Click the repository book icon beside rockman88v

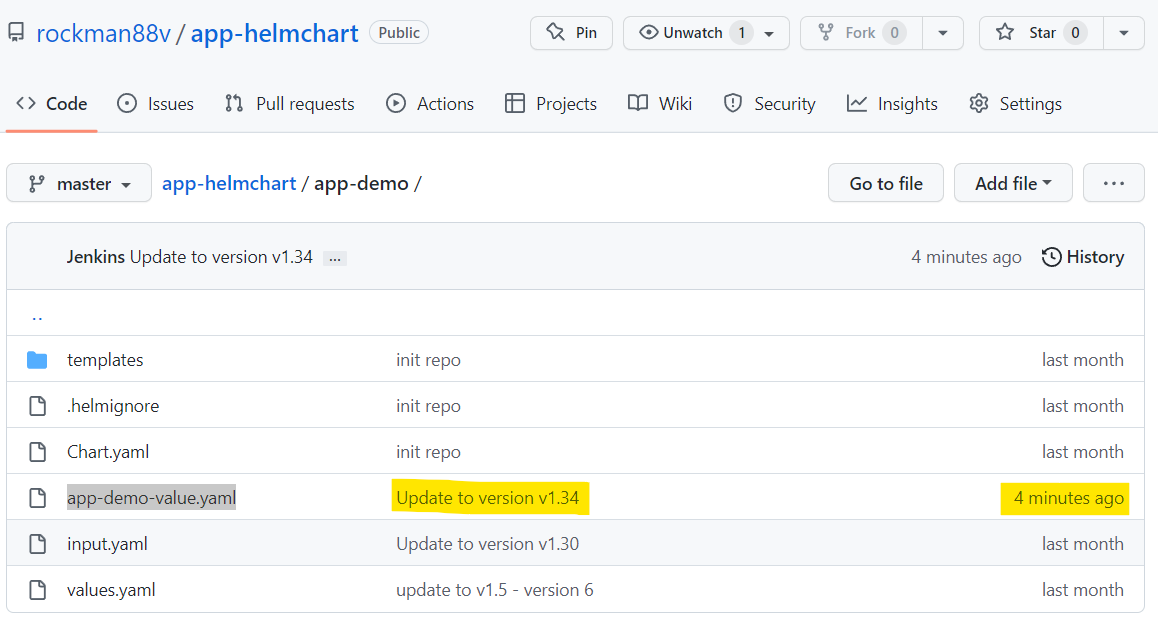tap(16, 33)
